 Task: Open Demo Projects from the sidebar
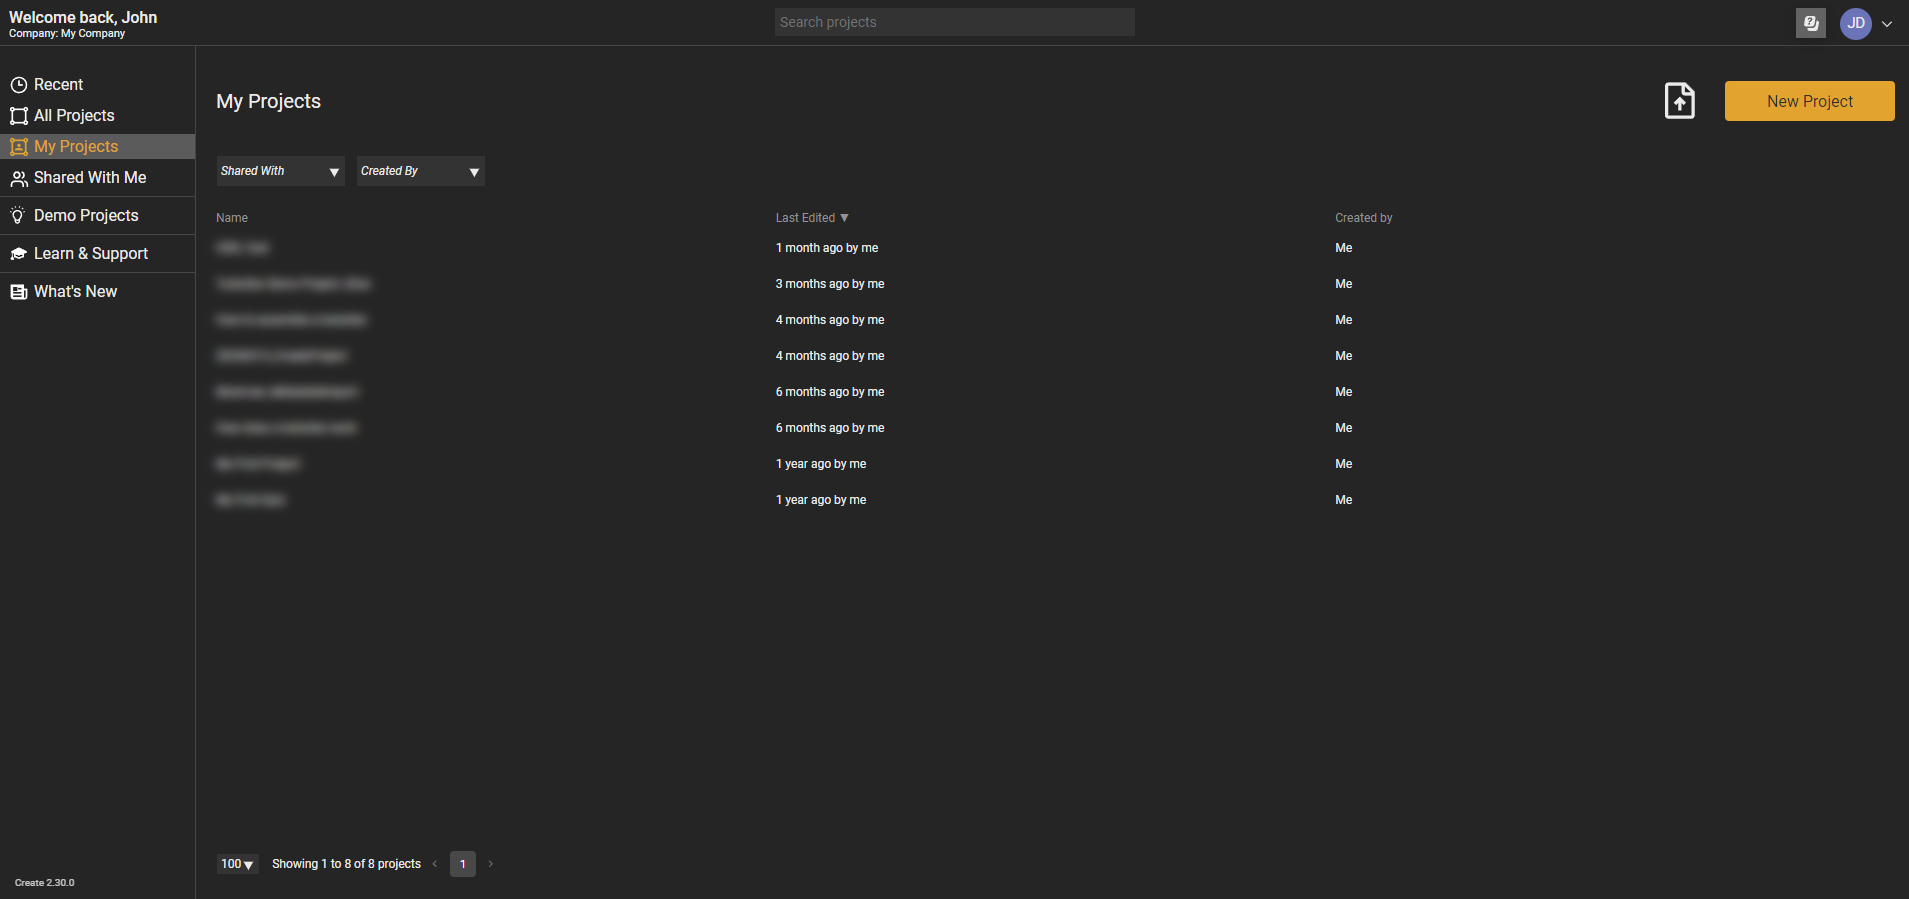tap(86, 216)
